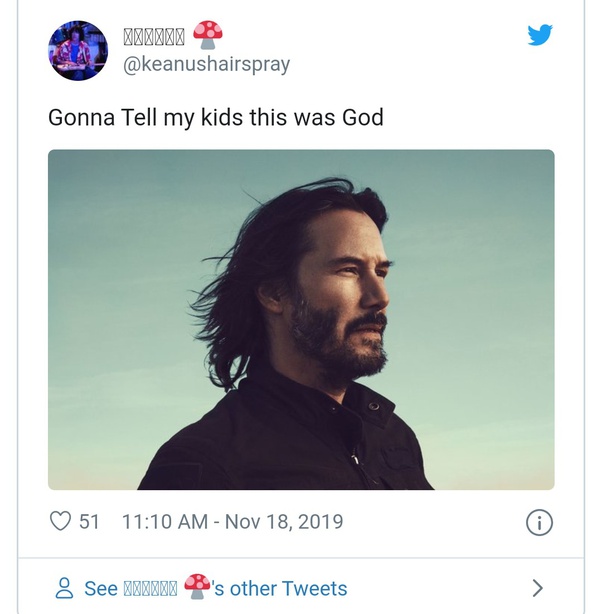Click the mushroom emoji in the bottom link

pyautogui.click(x=197, y=587)
